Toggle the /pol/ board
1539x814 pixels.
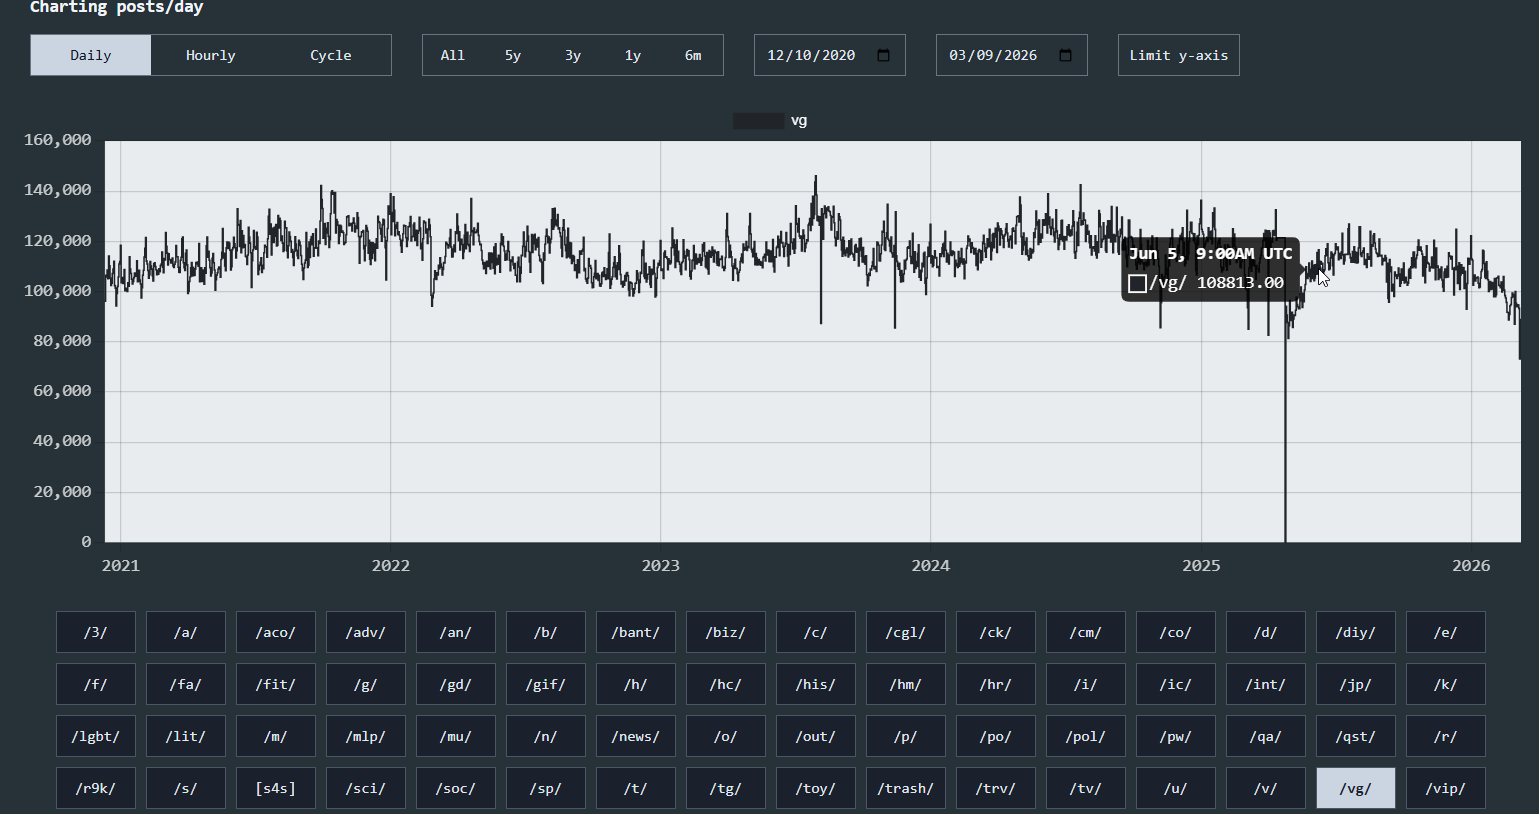1086,736
